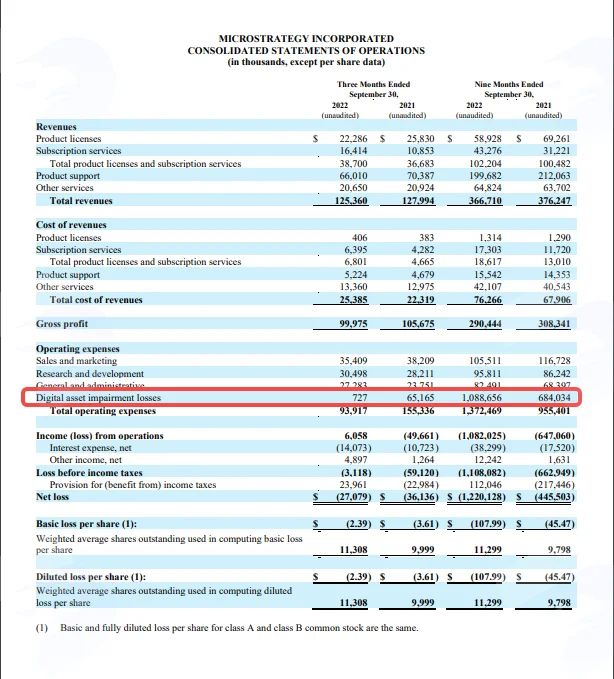Click the Revenues section heading
This screenshot has height=679, width=614.
pyautogui.click(x=56, y=127)
